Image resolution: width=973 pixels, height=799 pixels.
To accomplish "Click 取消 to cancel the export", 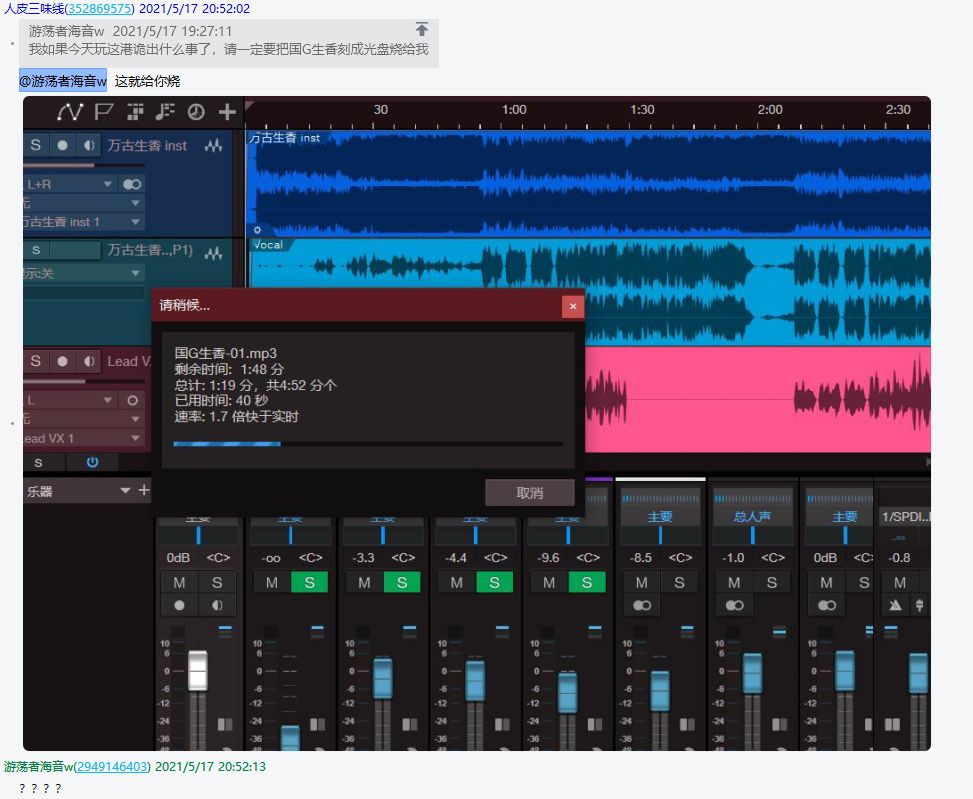I will [x=529, y=493].
